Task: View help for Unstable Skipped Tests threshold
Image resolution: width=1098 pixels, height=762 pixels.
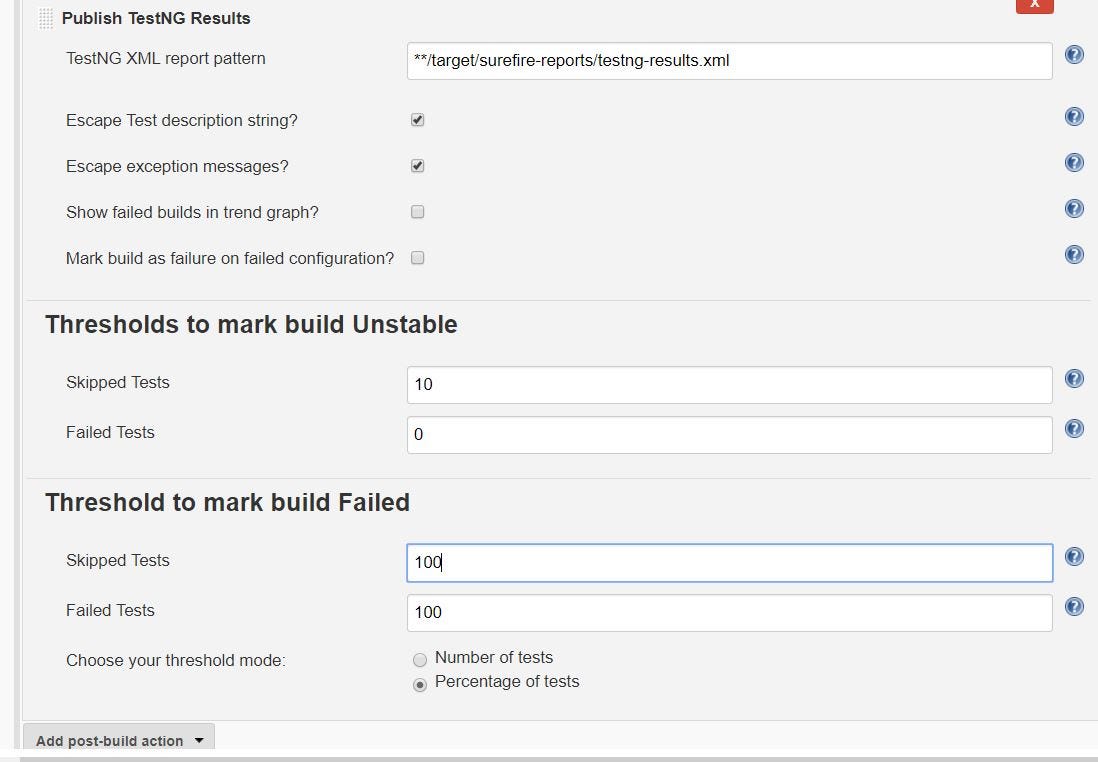Action: 1074,378
